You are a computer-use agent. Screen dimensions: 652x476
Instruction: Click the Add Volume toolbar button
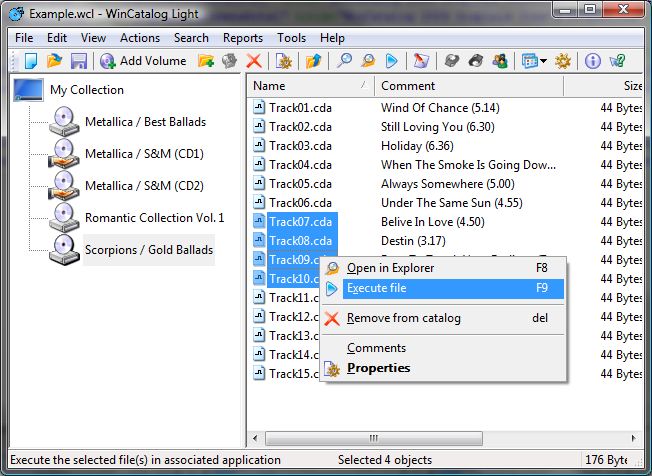click(143, 61)
